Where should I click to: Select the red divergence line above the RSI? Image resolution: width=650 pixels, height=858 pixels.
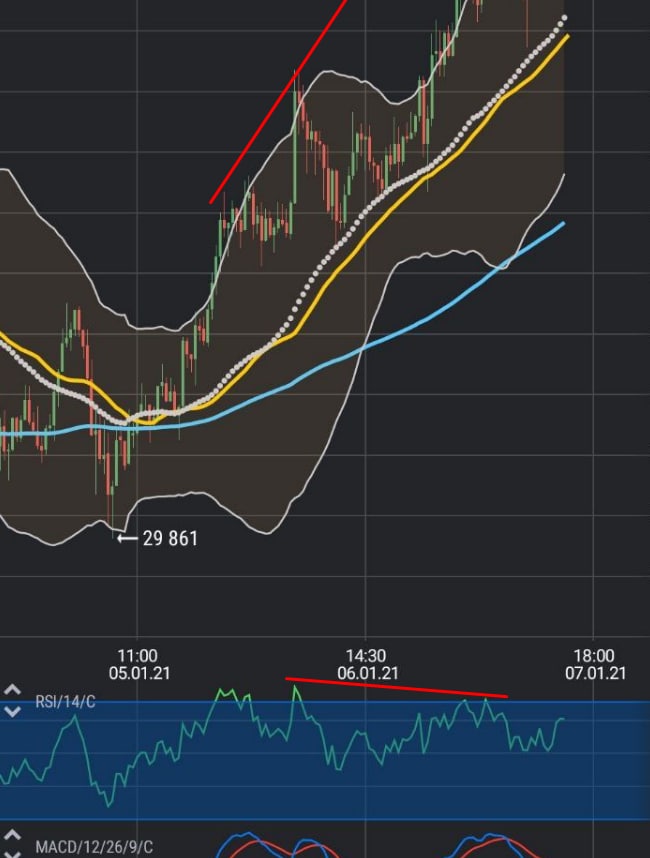397,688
